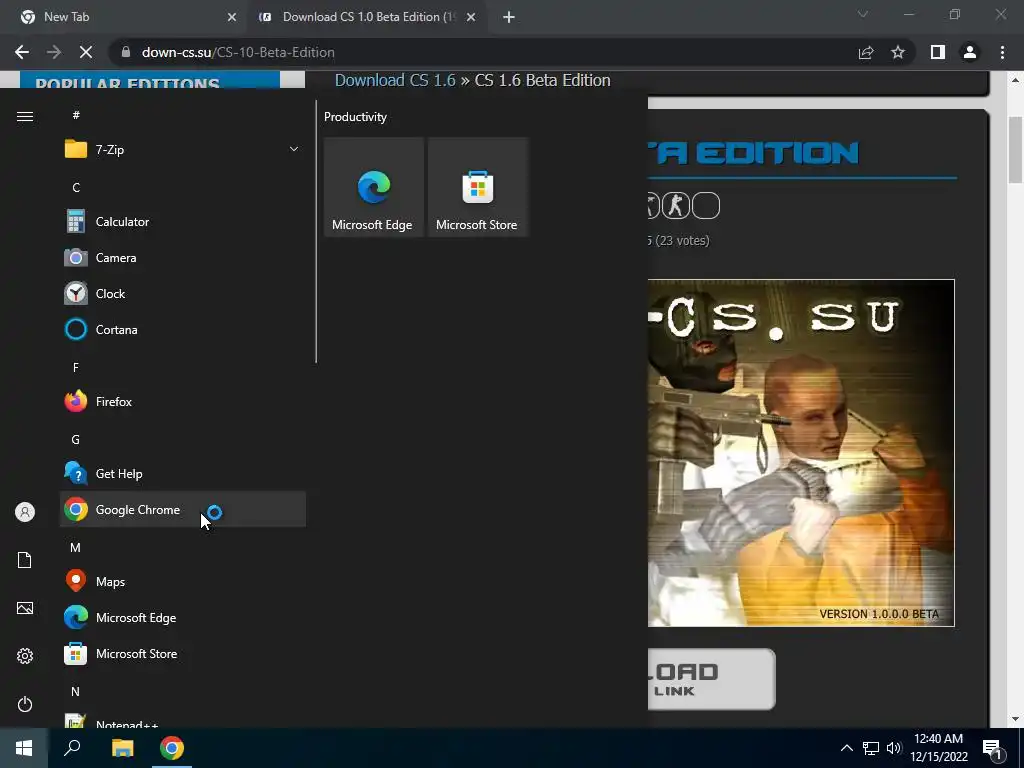Click the Microsoft Store Productivity tile
Viewport: 1024px width, 768px height.
pos(477,187)
